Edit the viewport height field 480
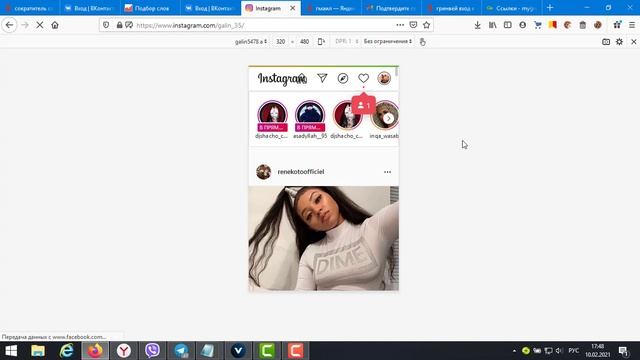The width and height of the screenshot is (640, 360). pyautogui.click(x=304, y=42)
